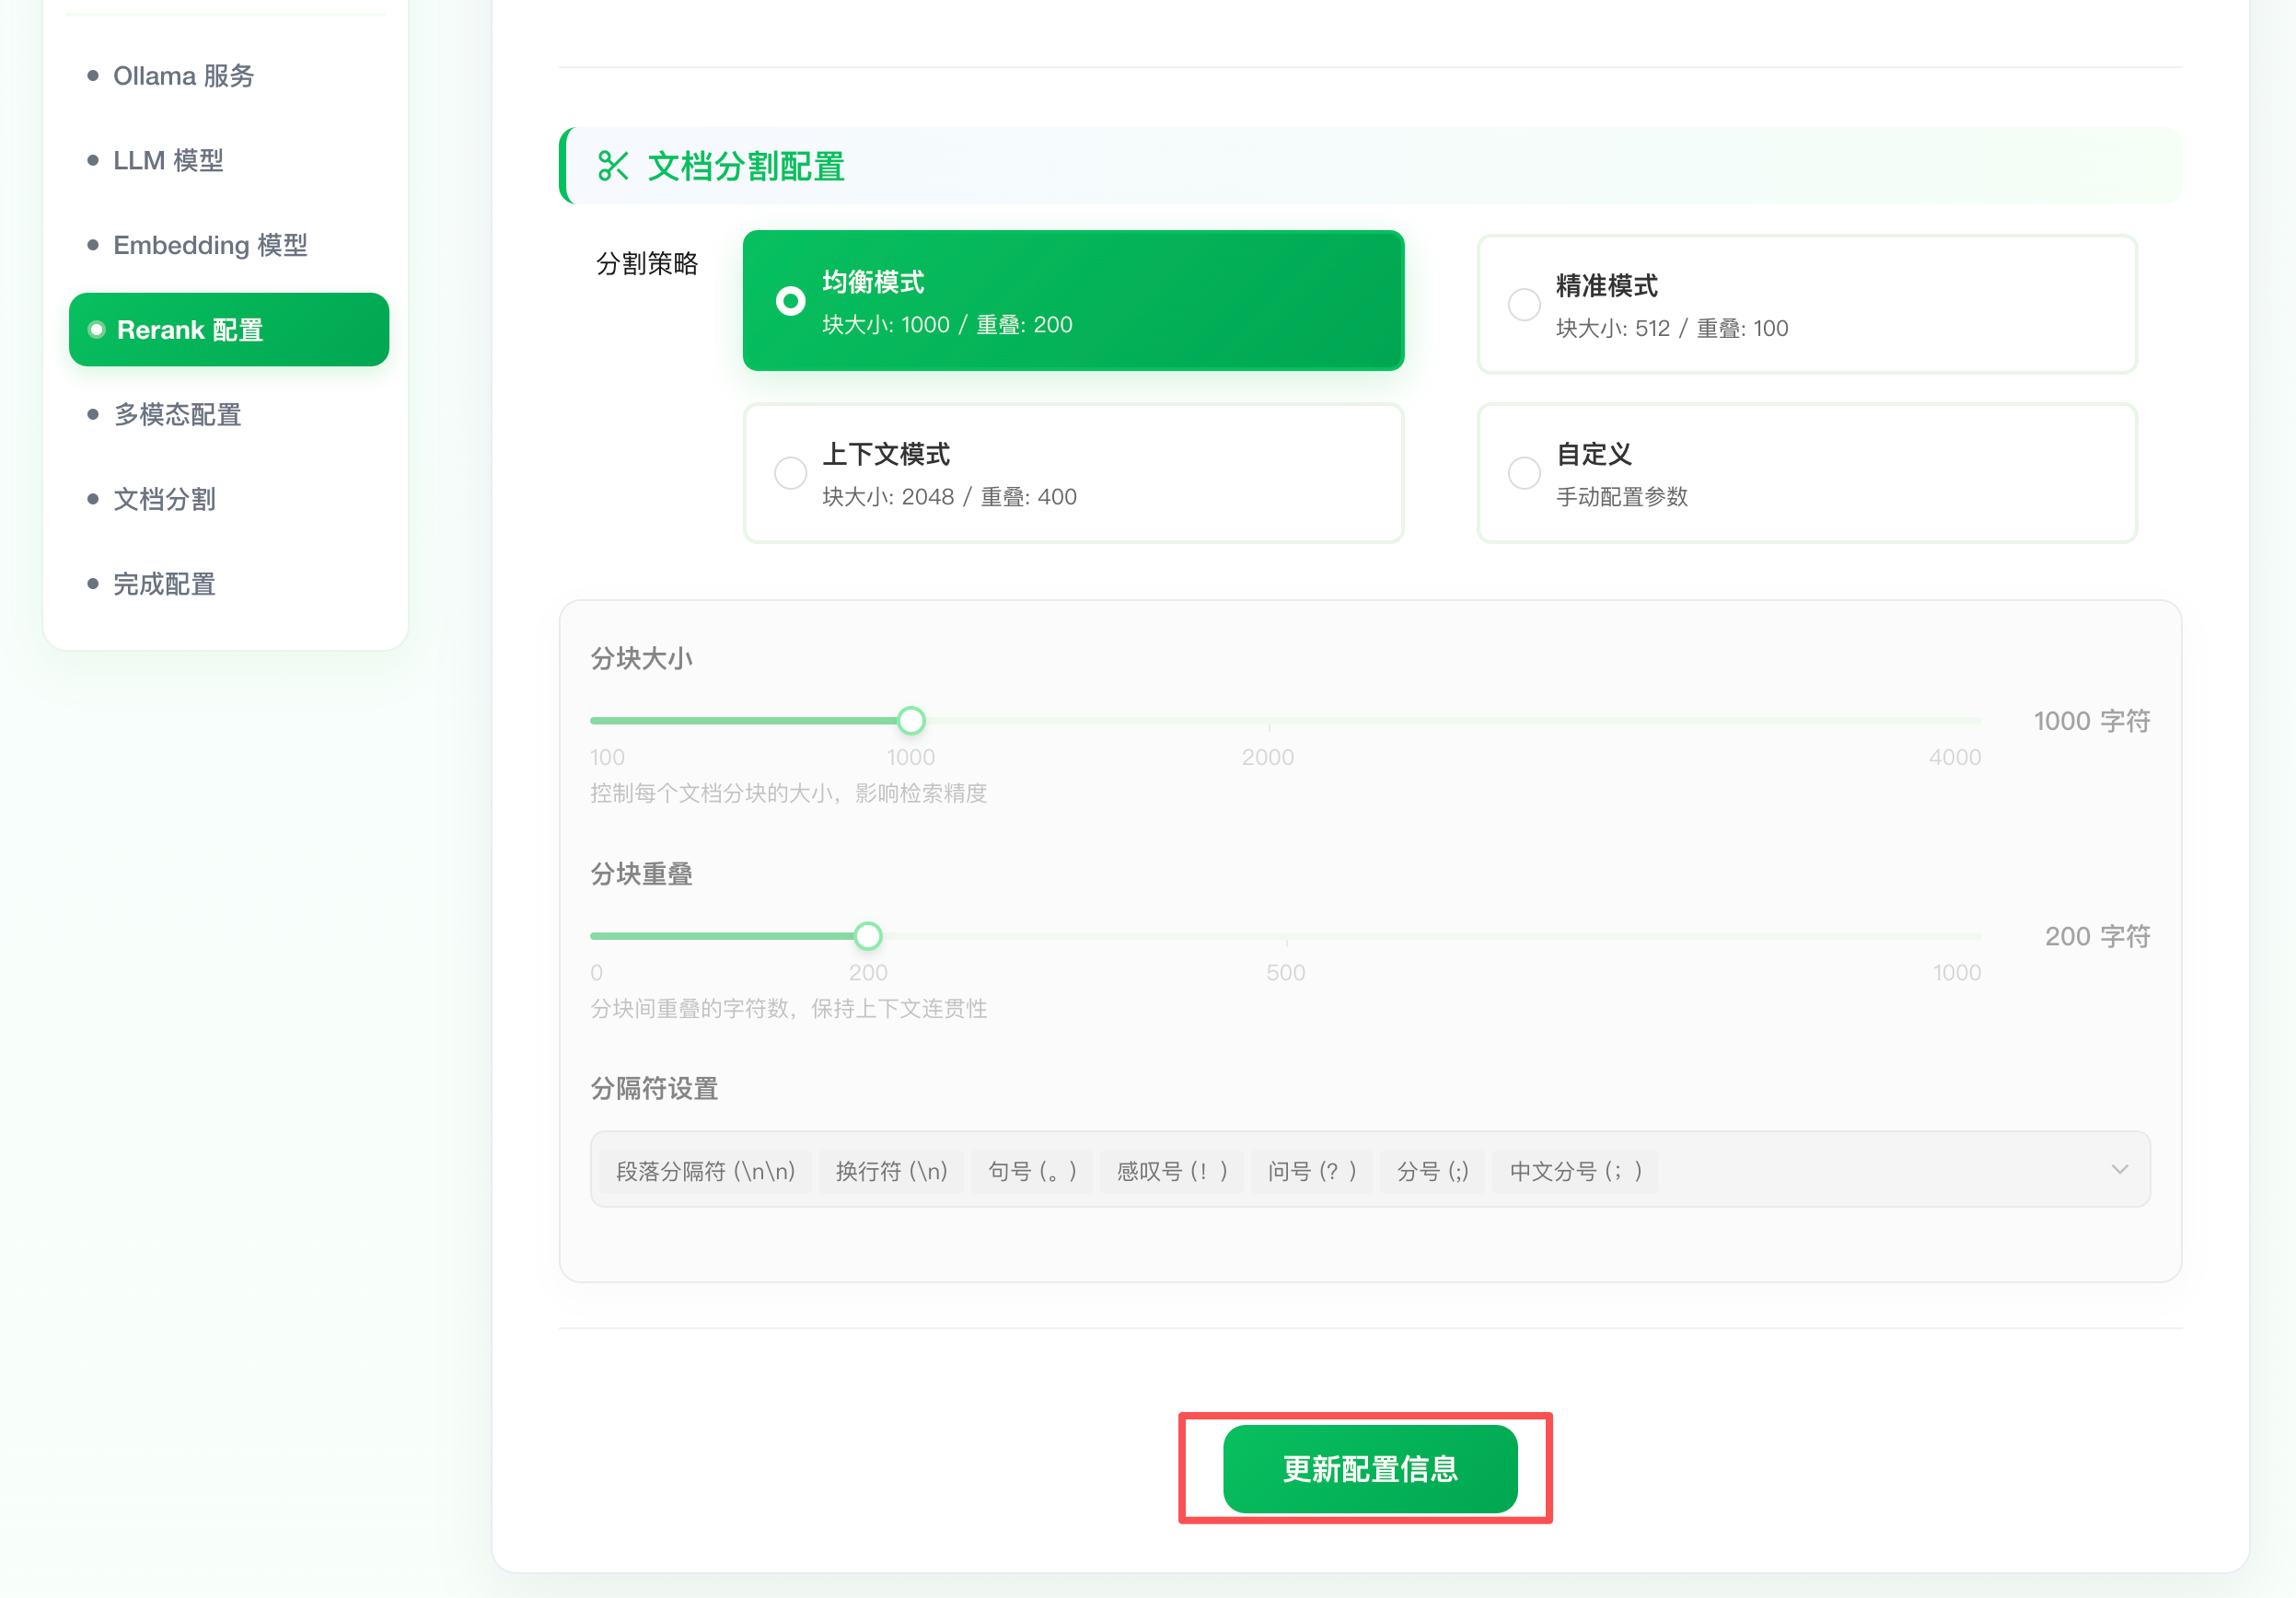Select the 均衡模式 splitting strategy
Screen dimensions: 2296x1598
(x=1072, y=300)
